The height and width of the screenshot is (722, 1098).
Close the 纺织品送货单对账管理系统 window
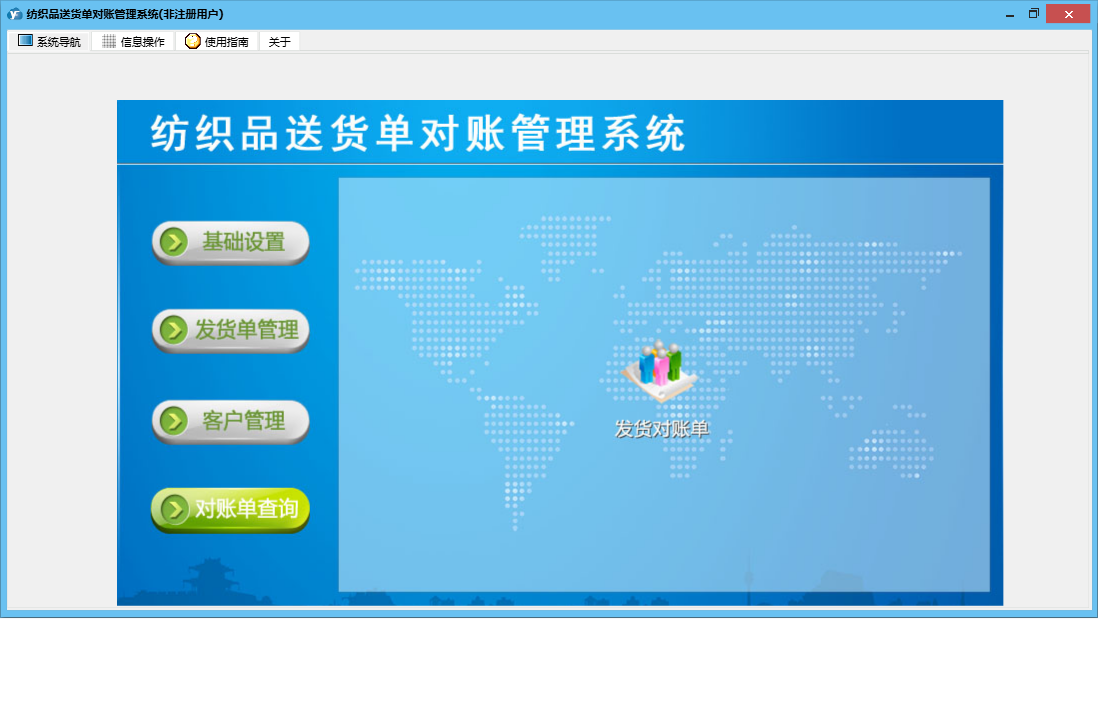[1068, 14]
